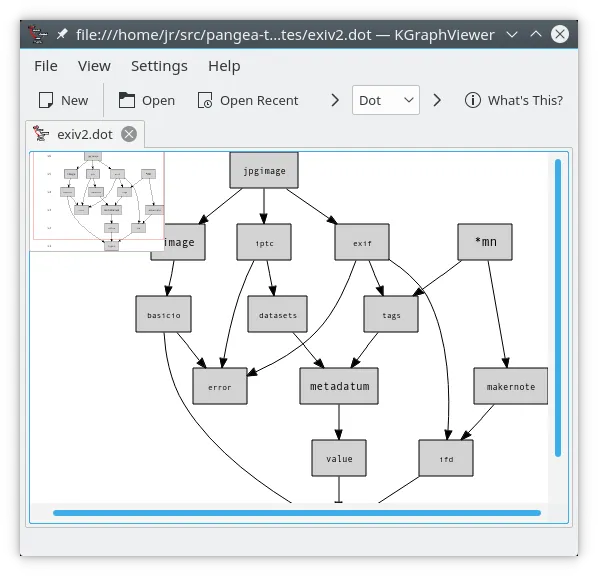Select the tags node
This screenshot has height=576, width=598.
391,314
